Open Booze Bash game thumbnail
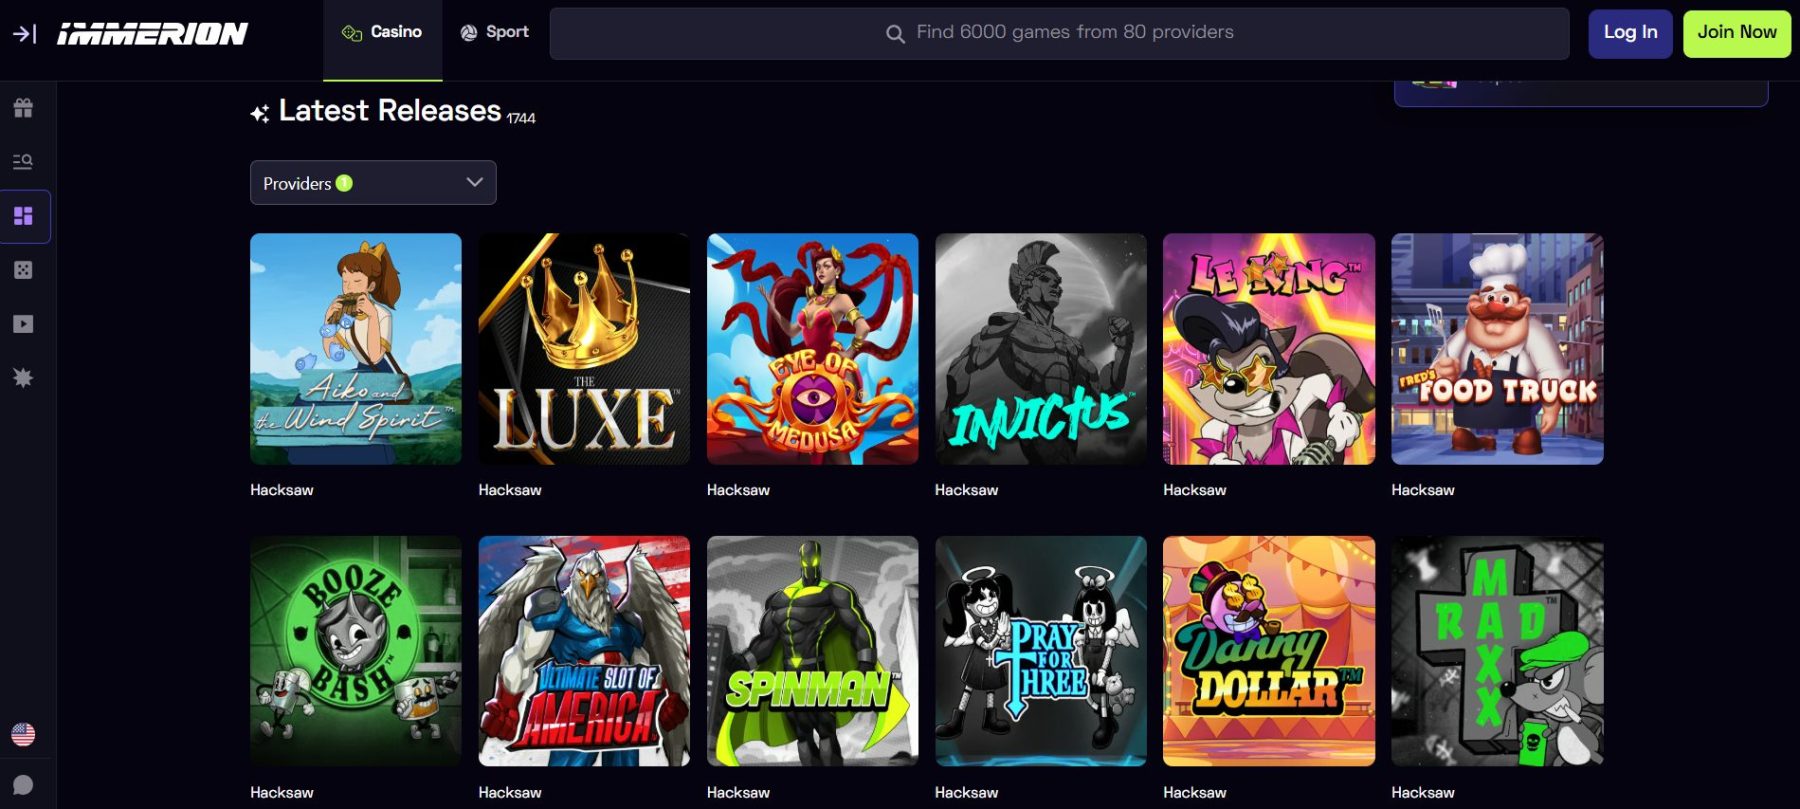Image resolution: width=1800 pixels, height=809 pixels. (356, 651)
